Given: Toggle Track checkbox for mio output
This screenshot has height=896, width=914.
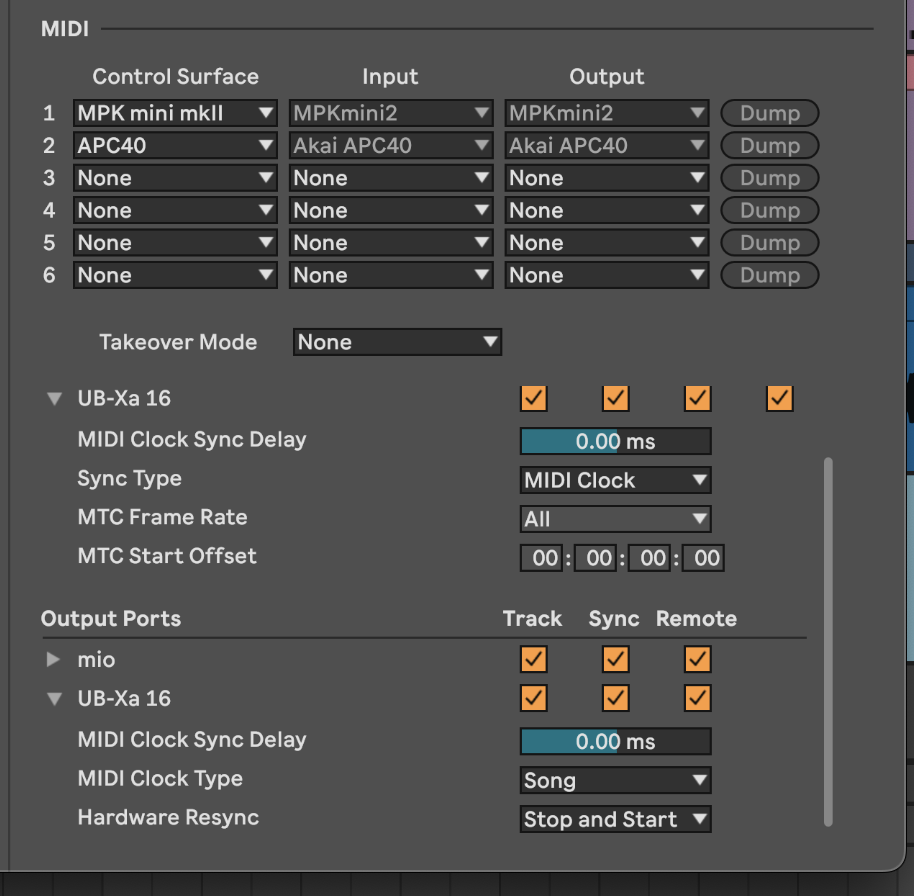Looking at the screenshot, I should click(533, 659).
